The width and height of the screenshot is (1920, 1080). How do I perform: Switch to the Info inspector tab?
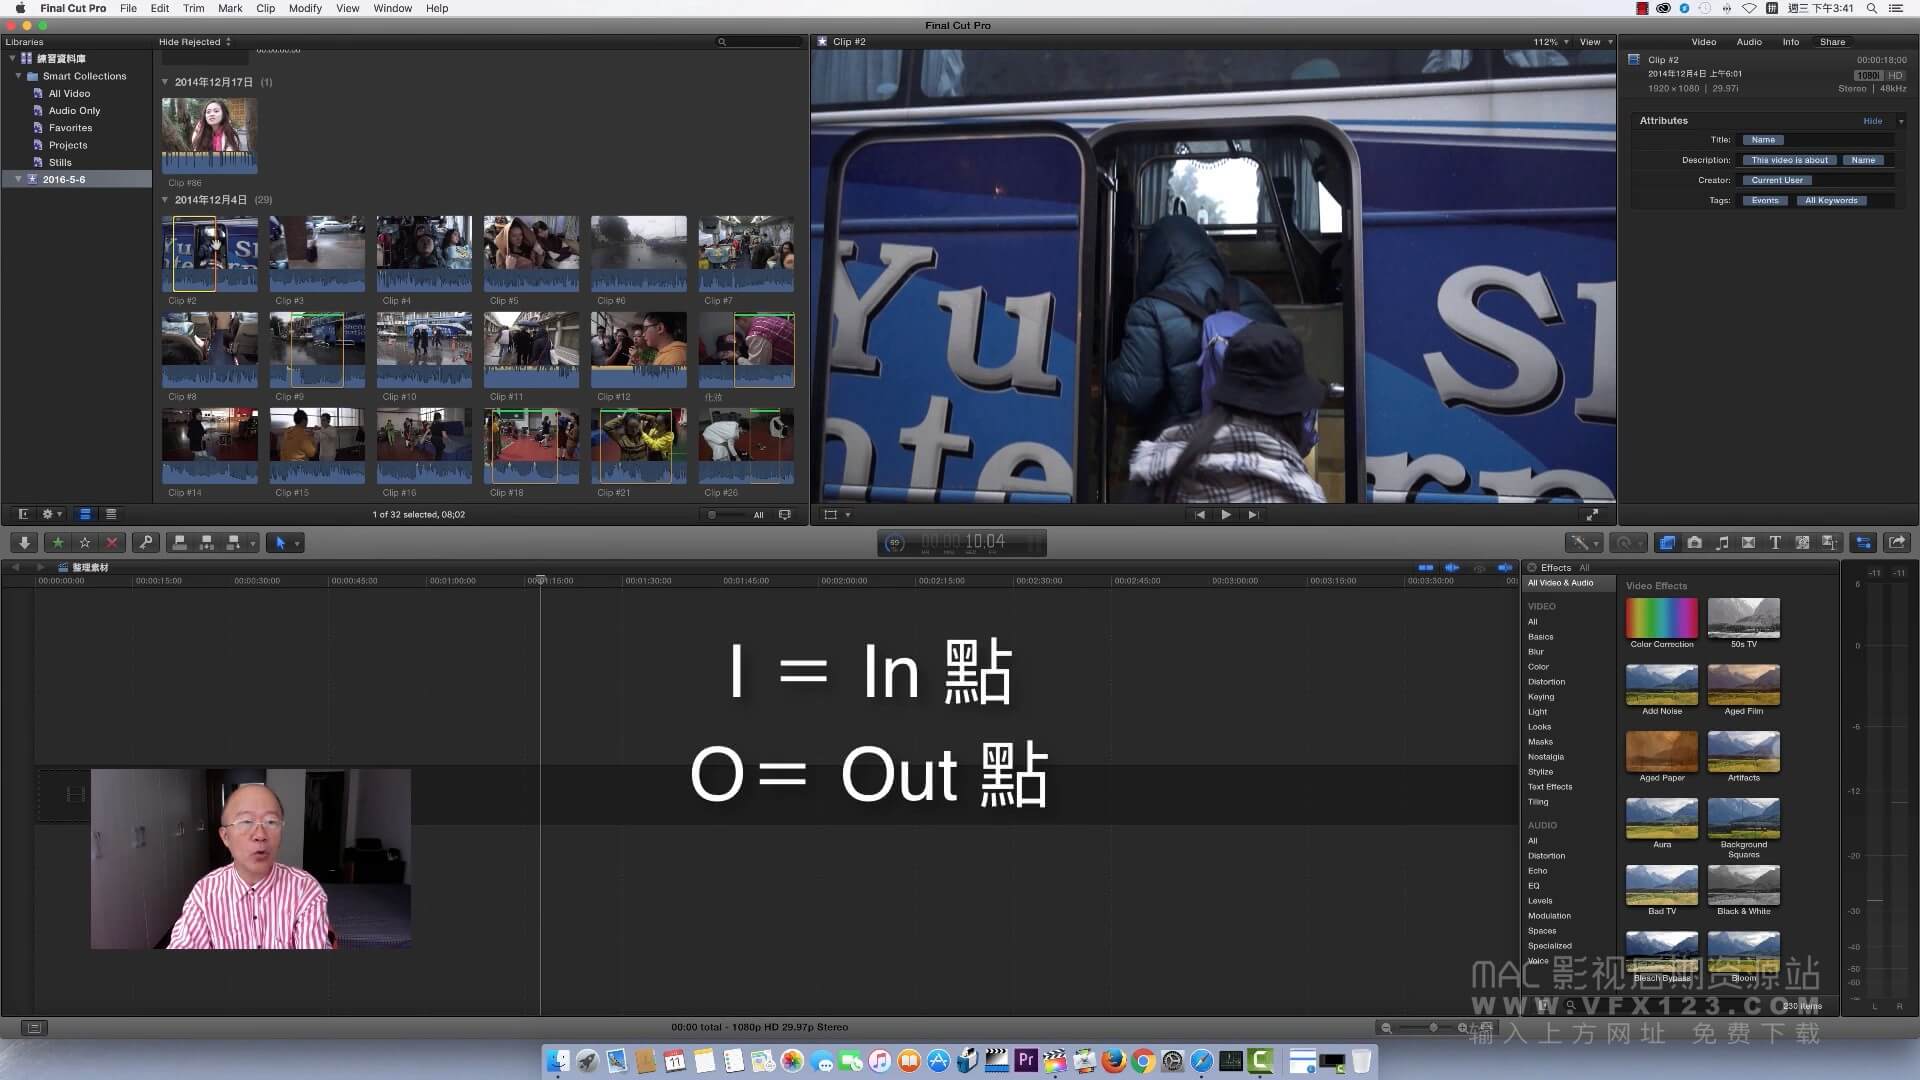click(1790, 42)
